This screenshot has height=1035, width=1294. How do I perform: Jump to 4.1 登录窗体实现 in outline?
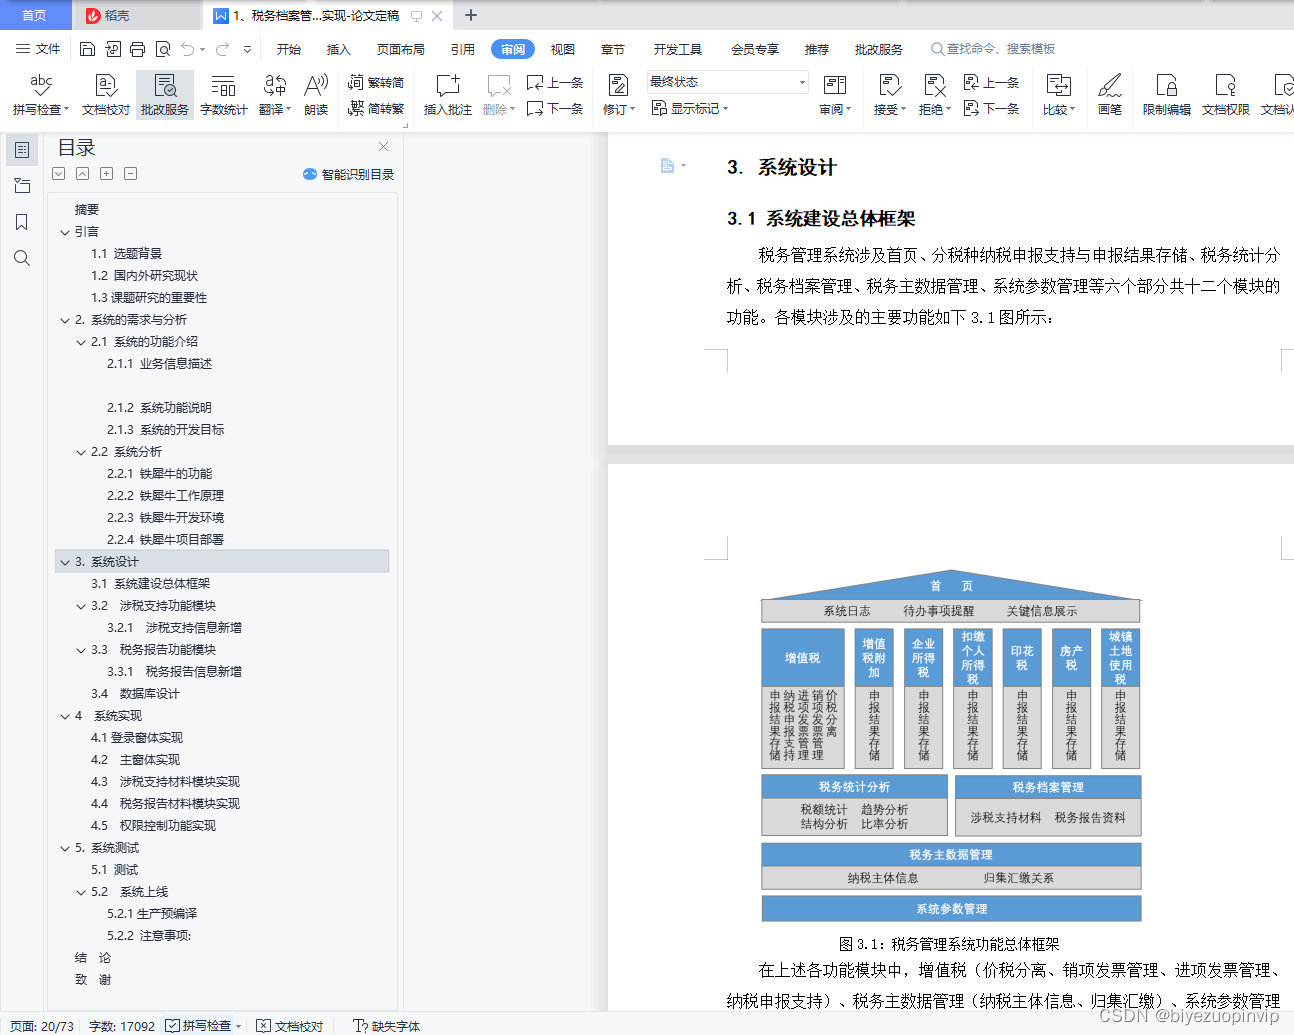click(x=137, y=738)
